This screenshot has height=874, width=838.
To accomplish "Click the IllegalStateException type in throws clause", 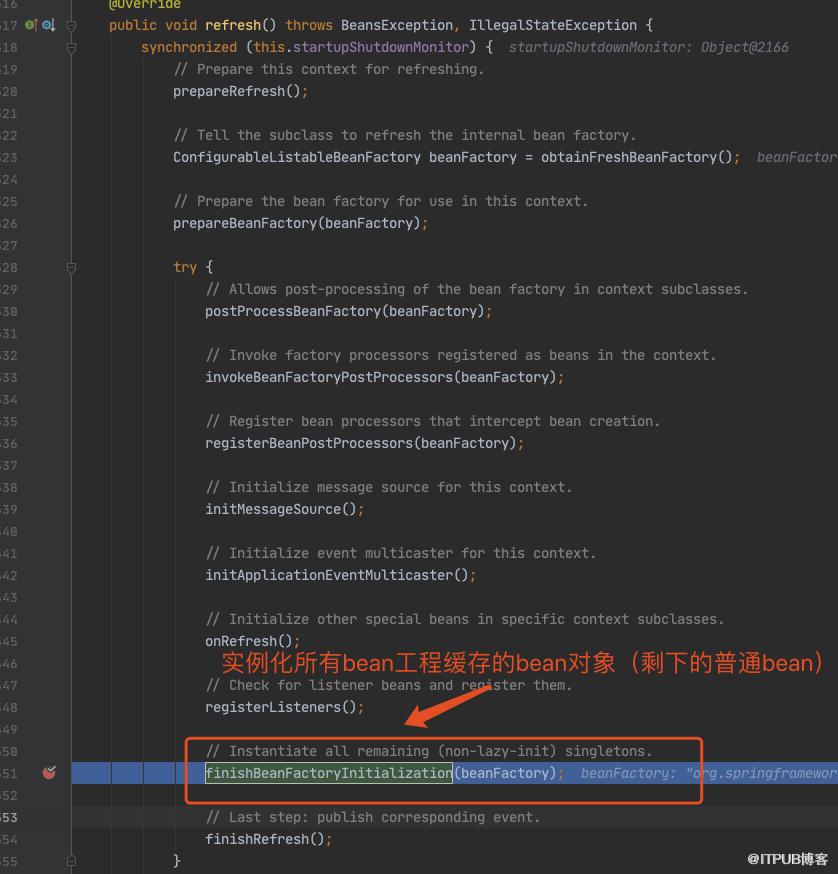I will 553,26.
